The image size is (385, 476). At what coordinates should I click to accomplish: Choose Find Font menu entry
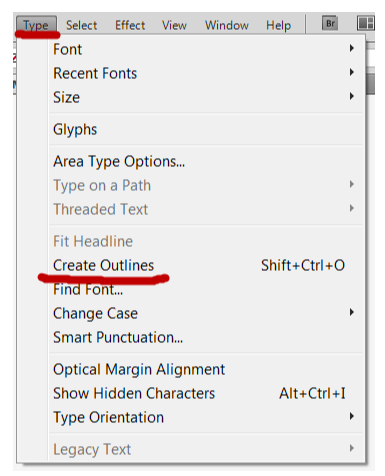tap(206, 289)
